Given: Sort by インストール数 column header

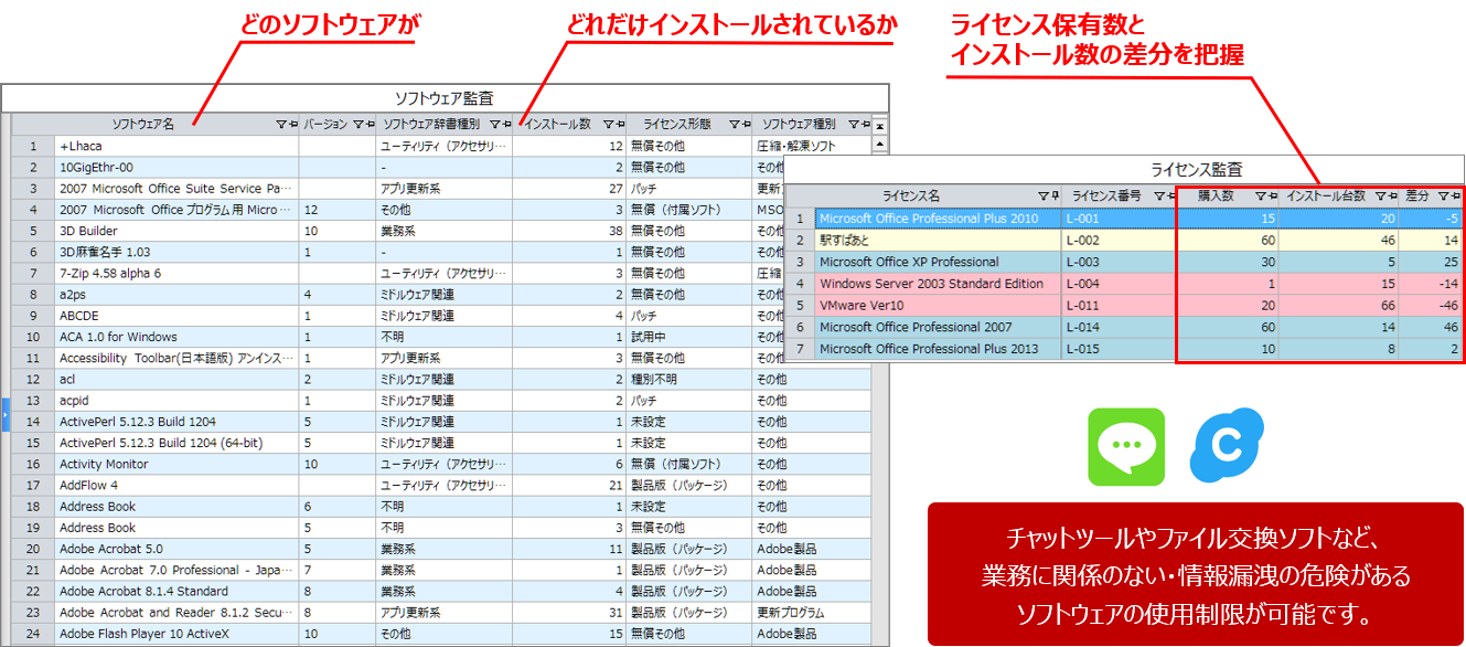Looking at the screenshot, I should [x=557, y=125].
